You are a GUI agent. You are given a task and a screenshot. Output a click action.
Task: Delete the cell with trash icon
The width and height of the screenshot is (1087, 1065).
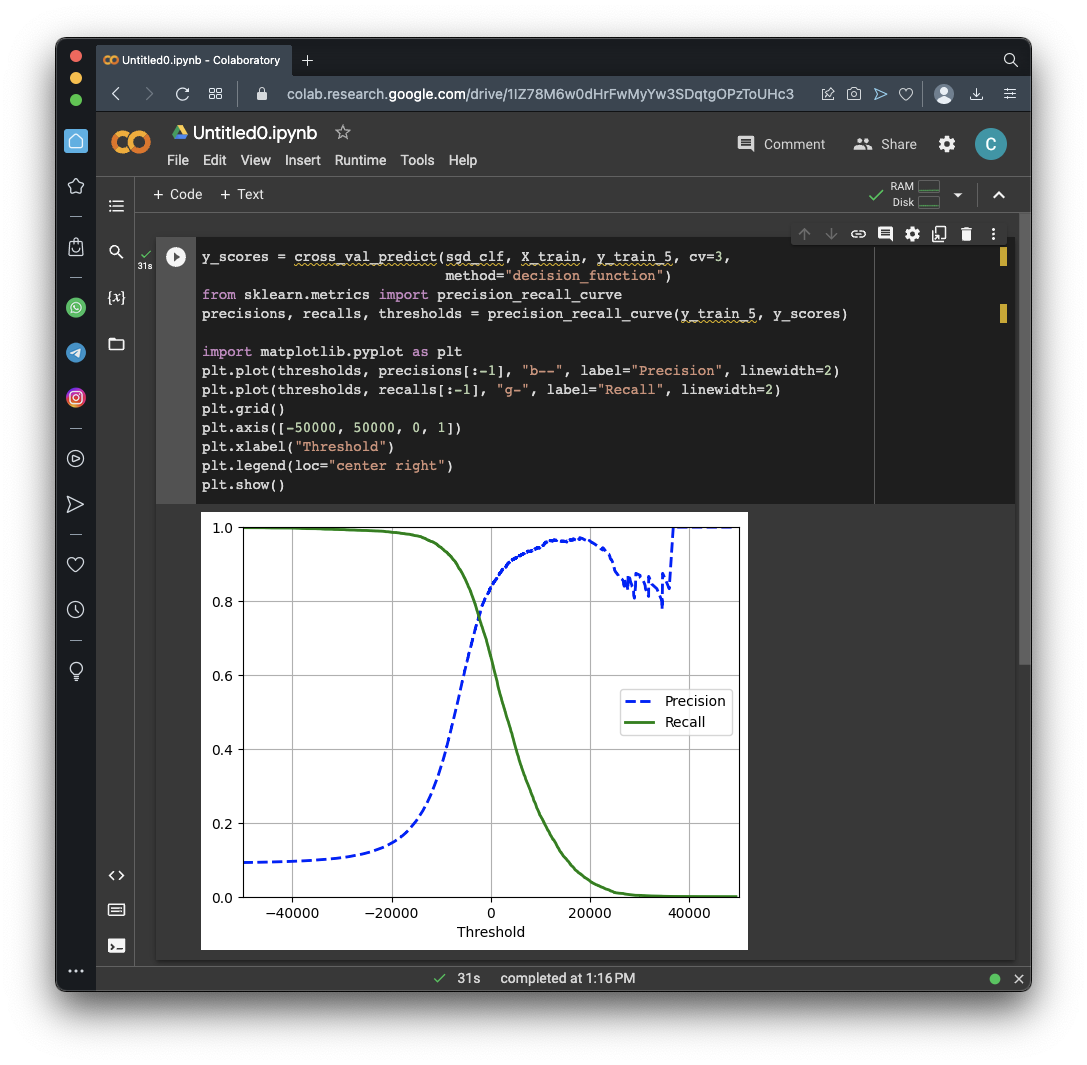[966, 234]
